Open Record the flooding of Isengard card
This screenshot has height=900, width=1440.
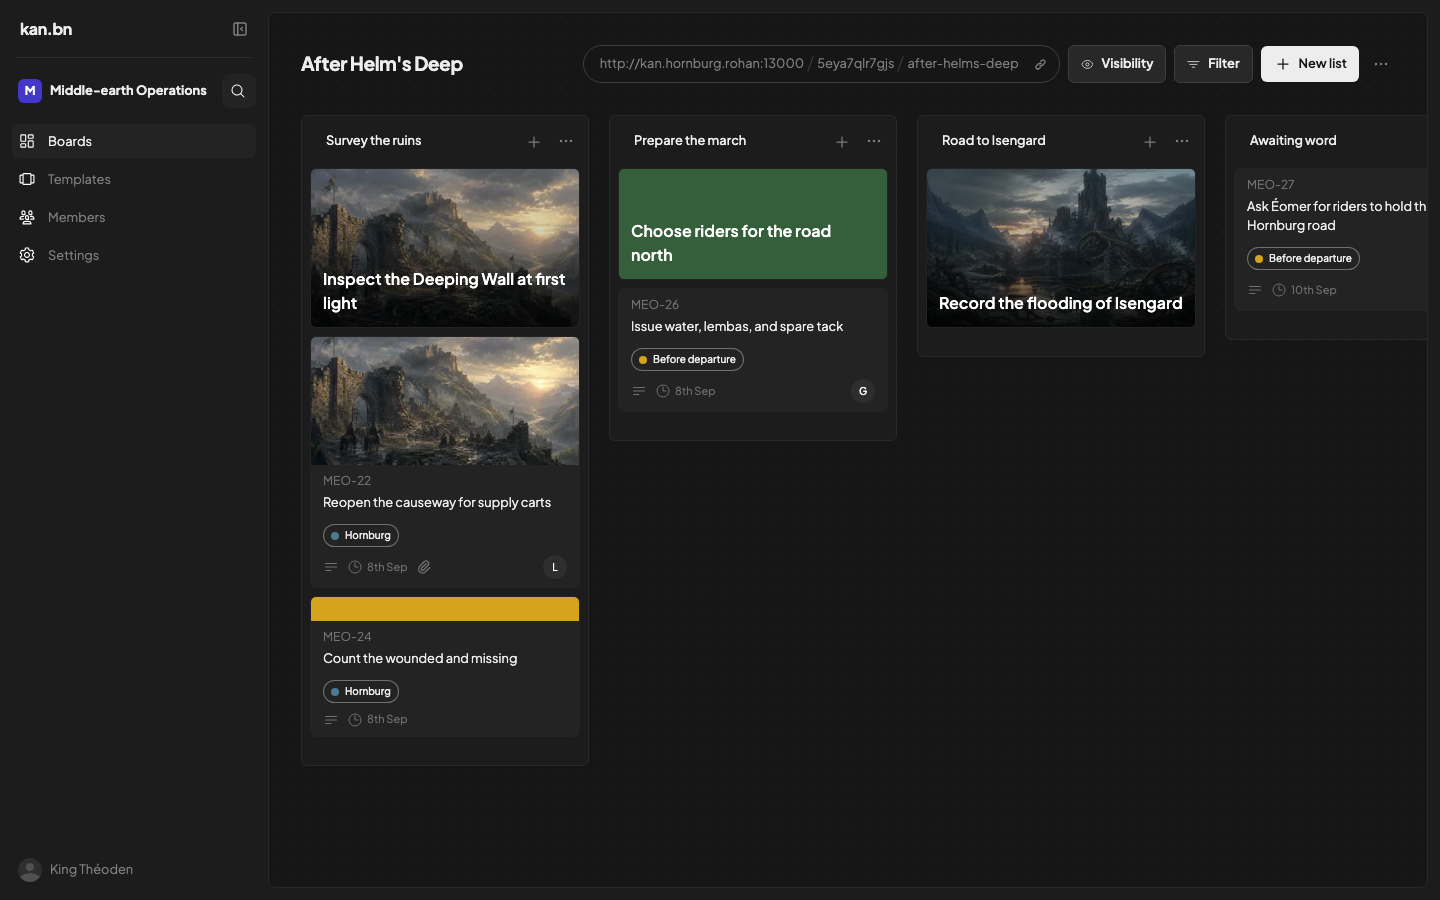[1061, 248]
